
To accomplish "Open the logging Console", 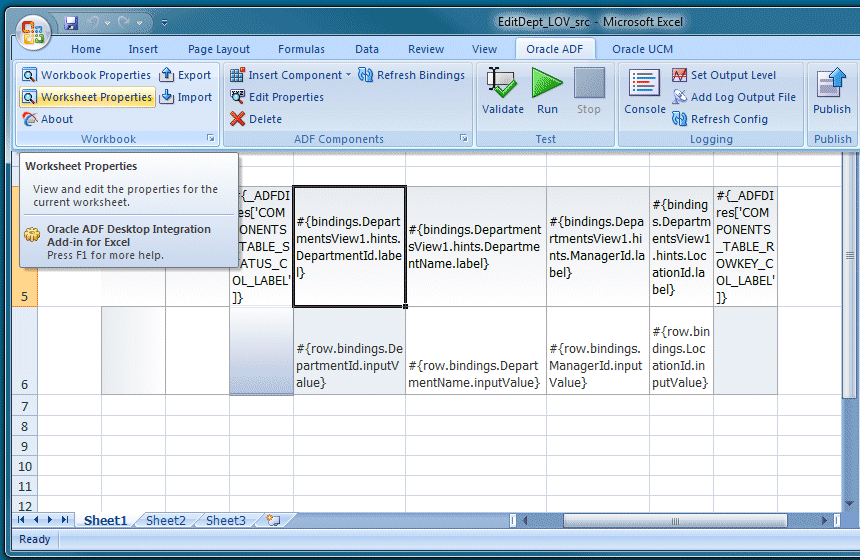I will (x=644, y=91).
